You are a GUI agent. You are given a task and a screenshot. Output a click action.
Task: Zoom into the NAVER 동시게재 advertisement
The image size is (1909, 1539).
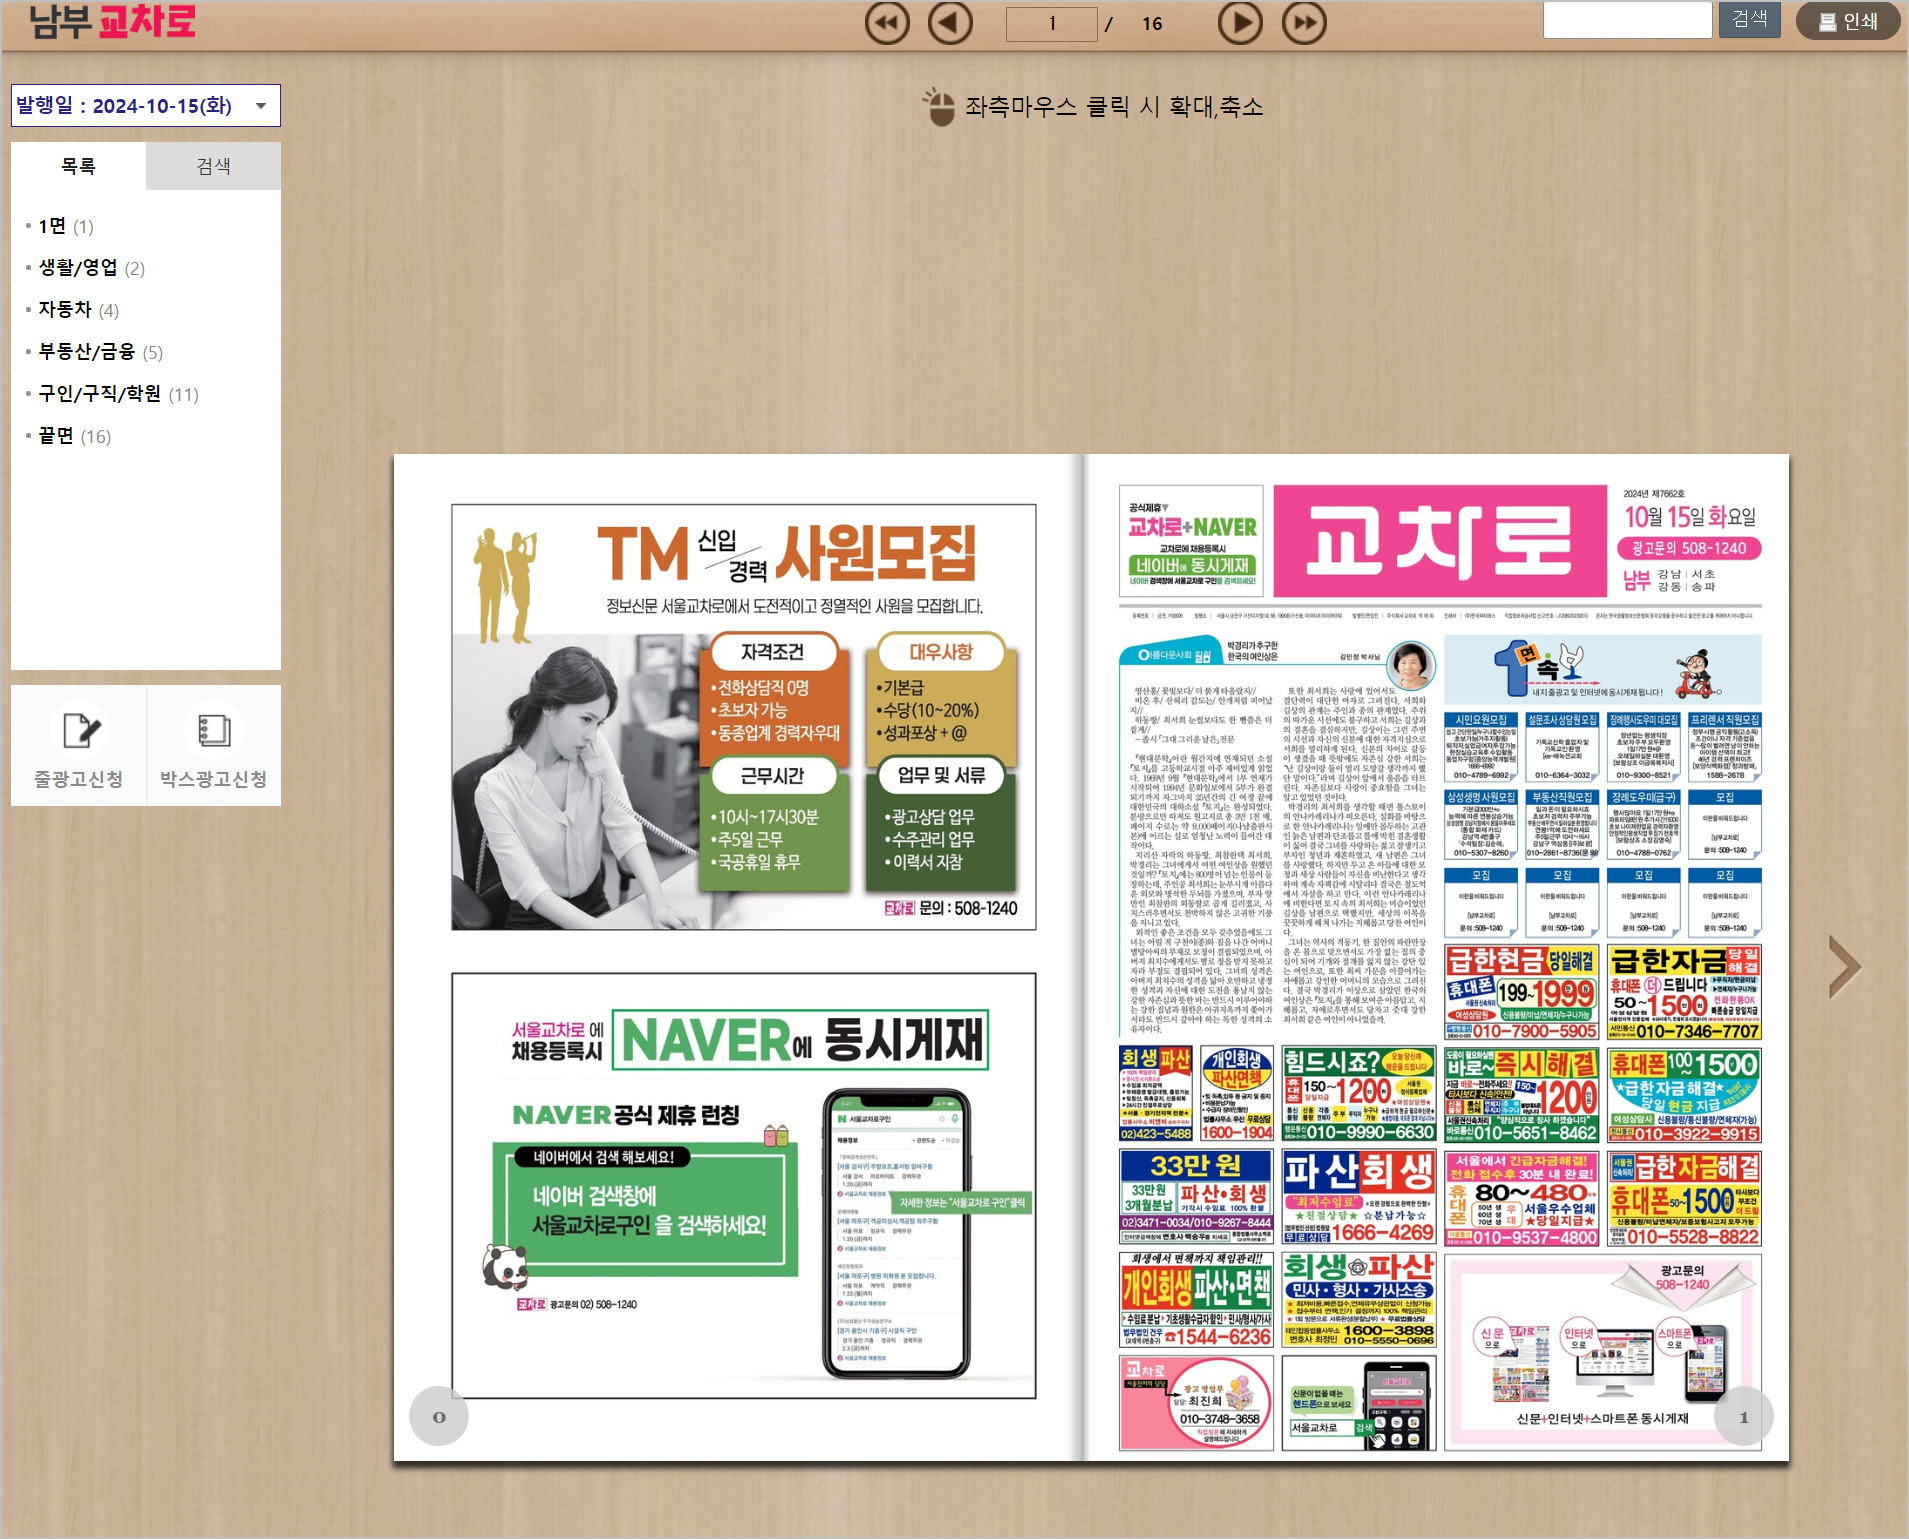tap(743, 1185)
